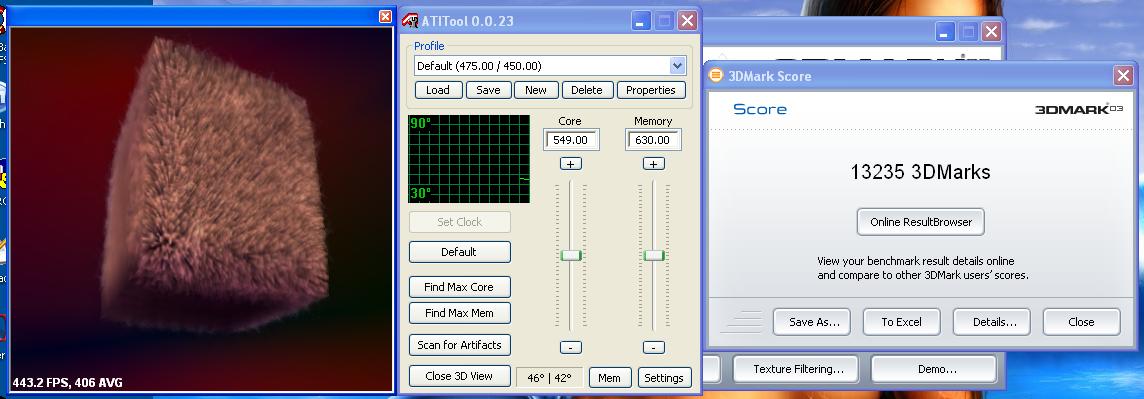
Task: Close the 3DMark main window behind
Action: pos(991,31)
